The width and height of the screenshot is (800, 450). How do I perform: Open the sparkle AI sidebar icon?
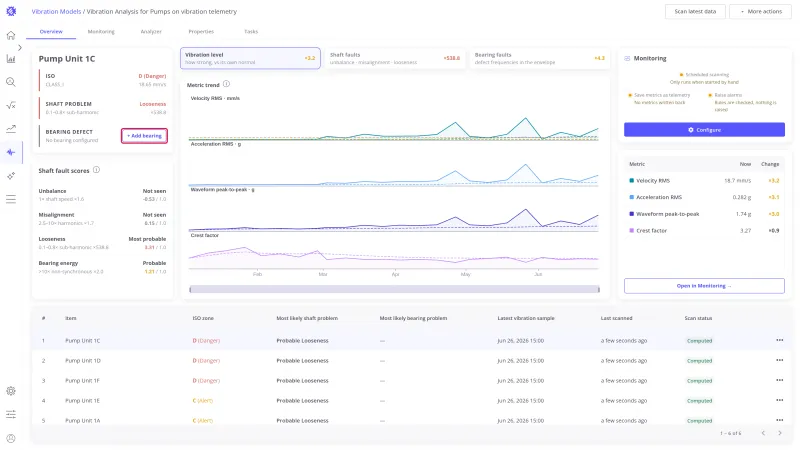[x=11, y=176]
